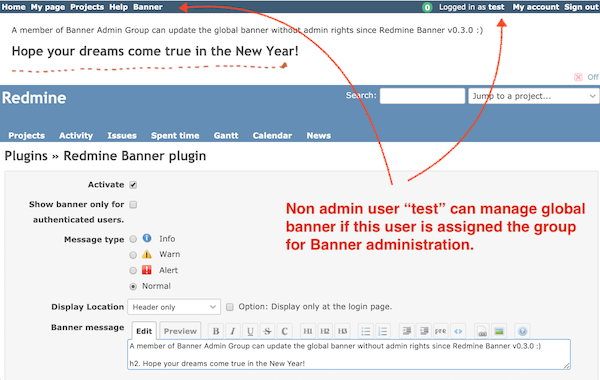Check display only at login page option
This screenshot has width=600, height=380.
[x=230, y=307]
